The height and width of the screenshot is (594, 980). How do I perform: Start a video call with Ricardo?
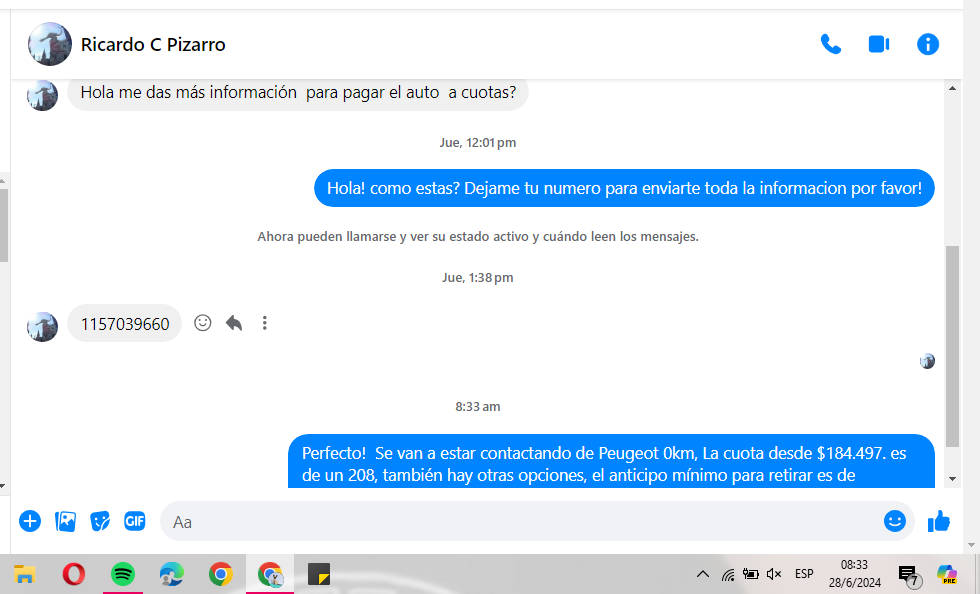878,44
